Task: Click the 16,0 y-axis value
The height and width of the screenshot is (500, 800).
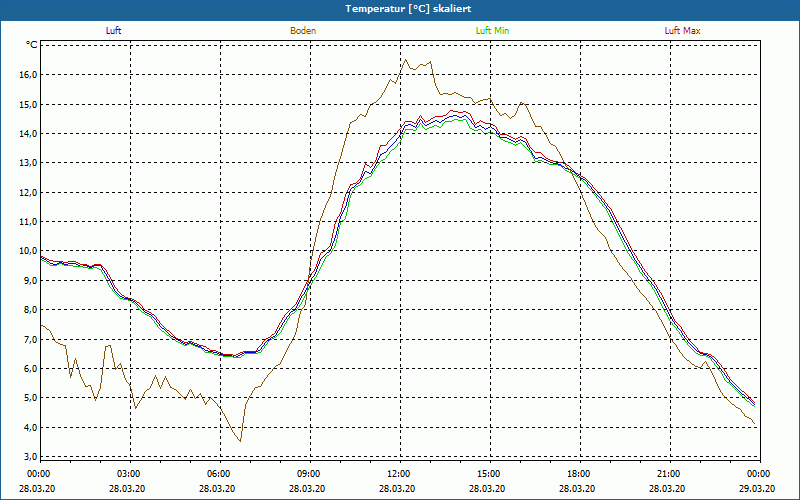Action: pos(29,75)
